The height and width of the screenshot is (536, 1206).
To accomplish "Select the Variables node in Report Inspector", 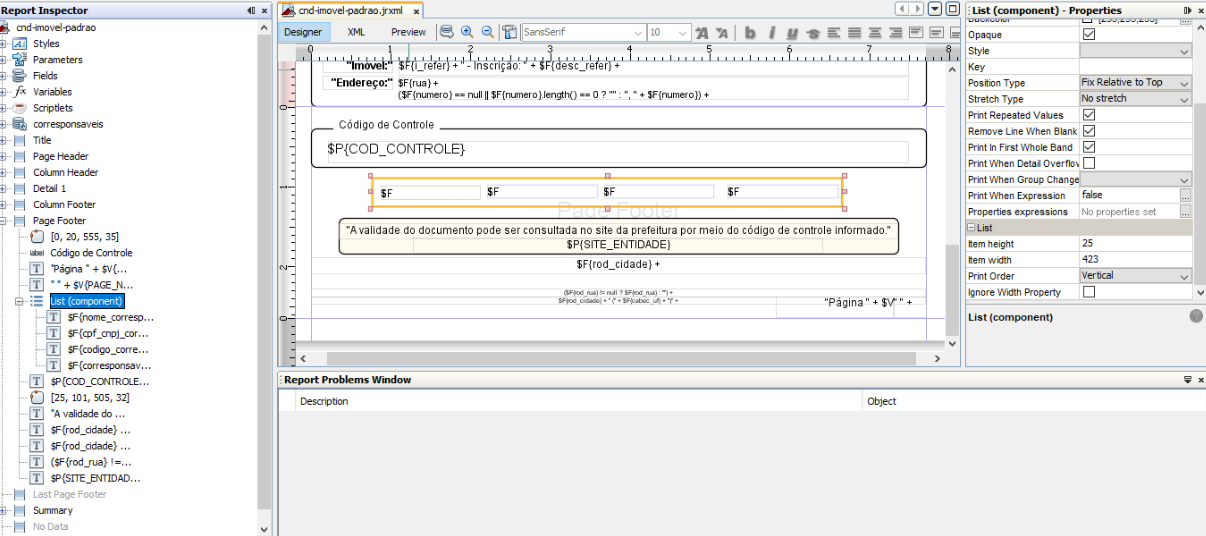I will tap(52, 92).
